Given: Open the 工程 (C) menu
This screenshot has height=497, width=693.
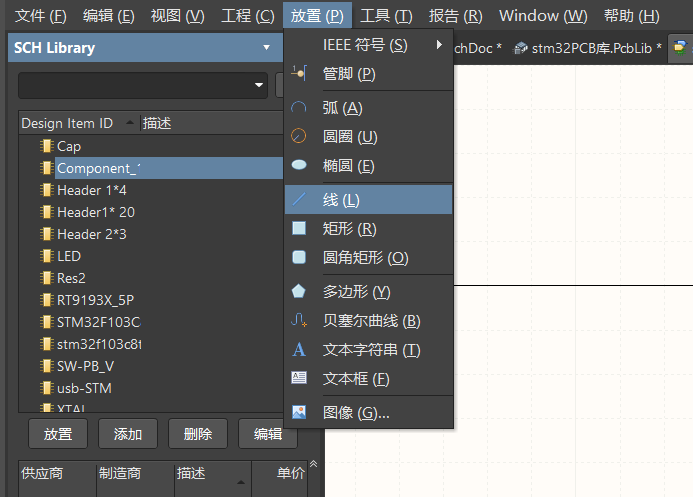Looking at the screenshot, I should tap(248, 16).
